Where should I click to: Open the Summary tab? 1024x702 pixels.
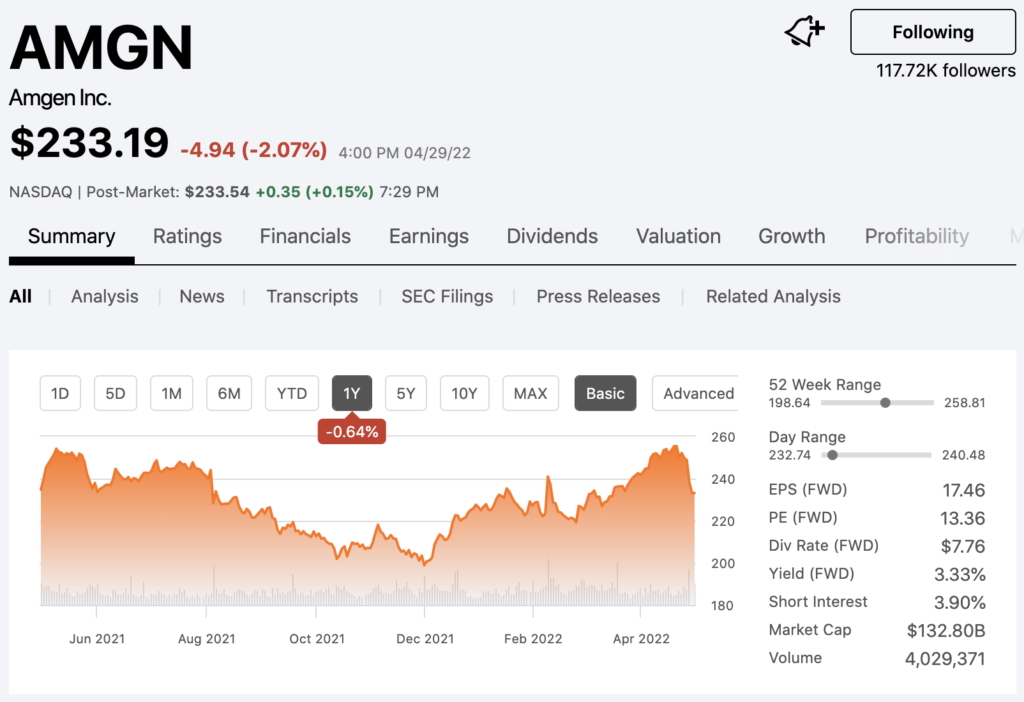(72, 236)
